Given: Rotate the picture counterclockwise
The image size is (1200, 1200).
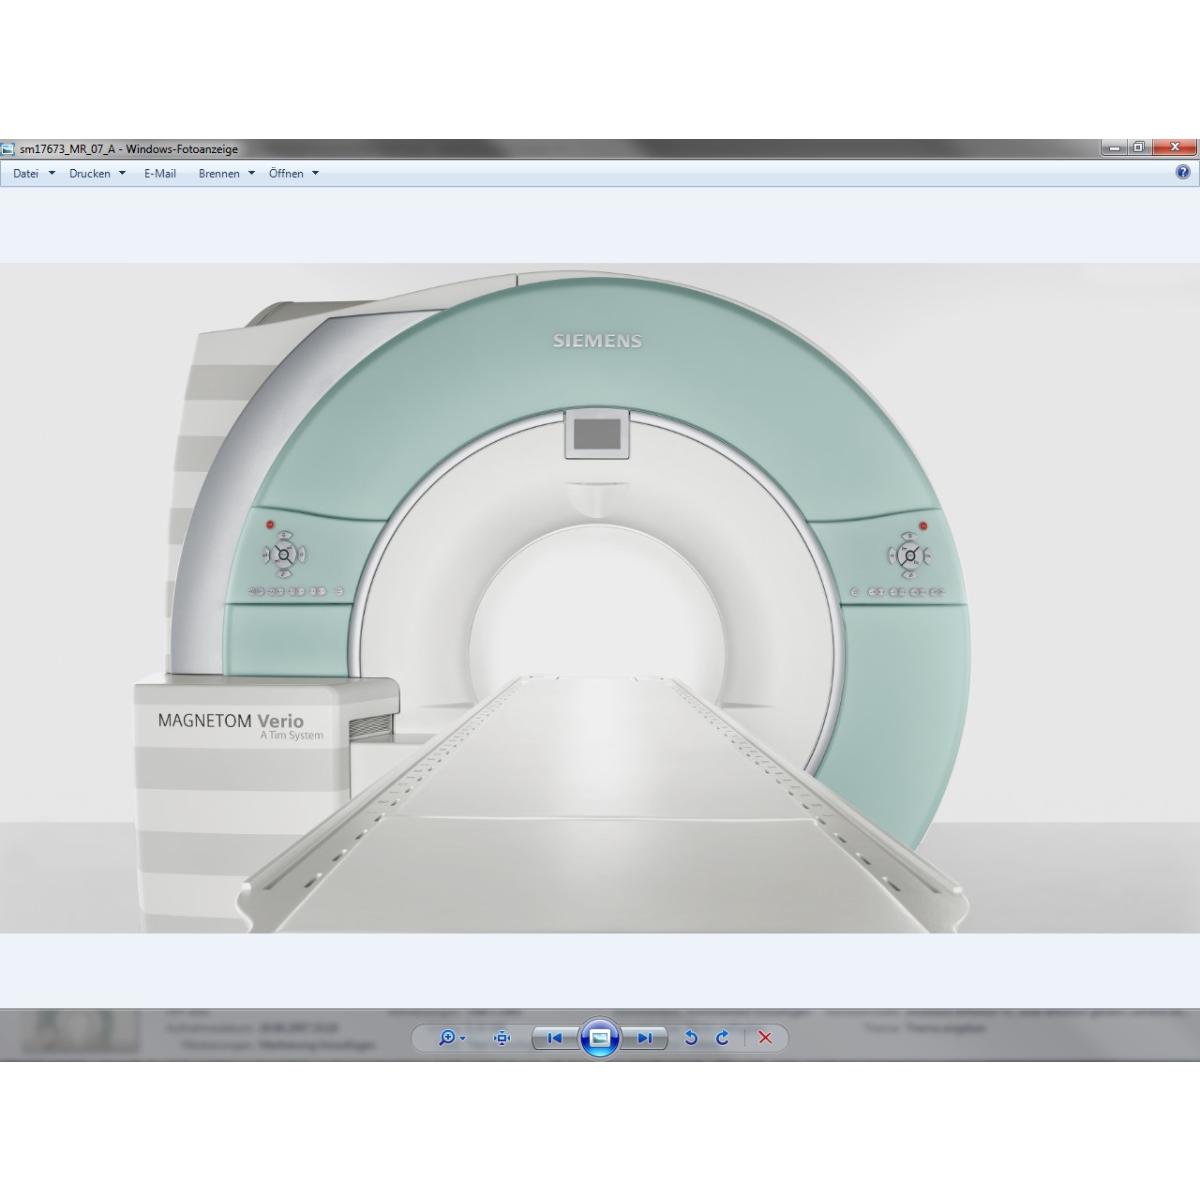Looking at the screenshot, I should (690, 1038).
